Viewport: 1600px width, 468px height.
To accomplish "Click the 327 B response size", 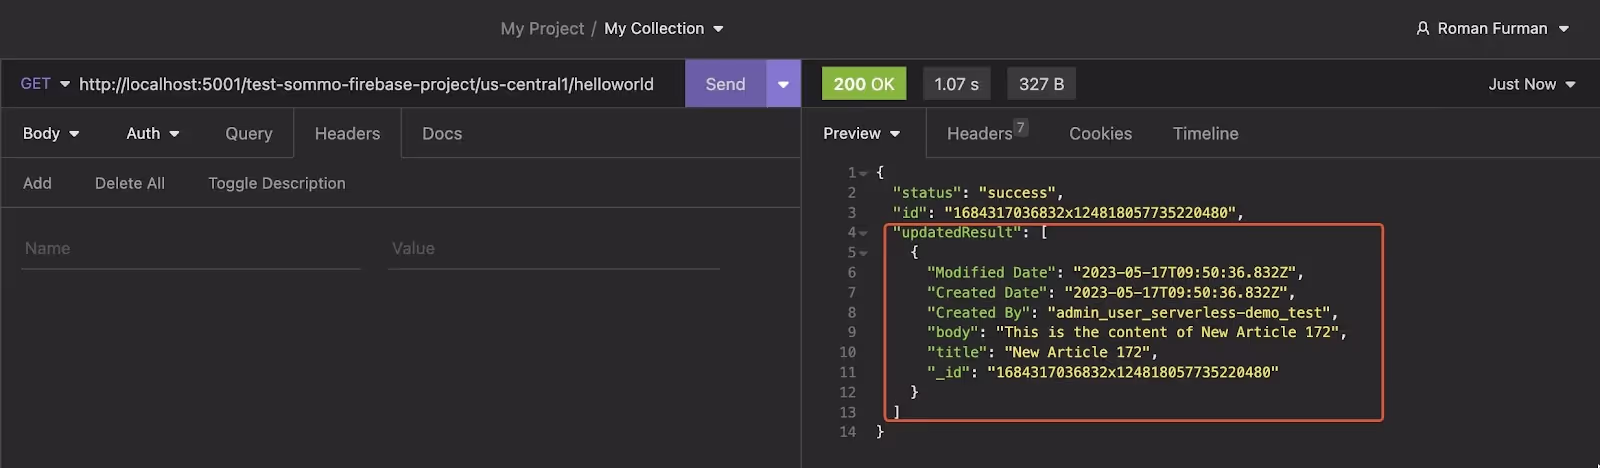I will click(x=1041, y=84).
